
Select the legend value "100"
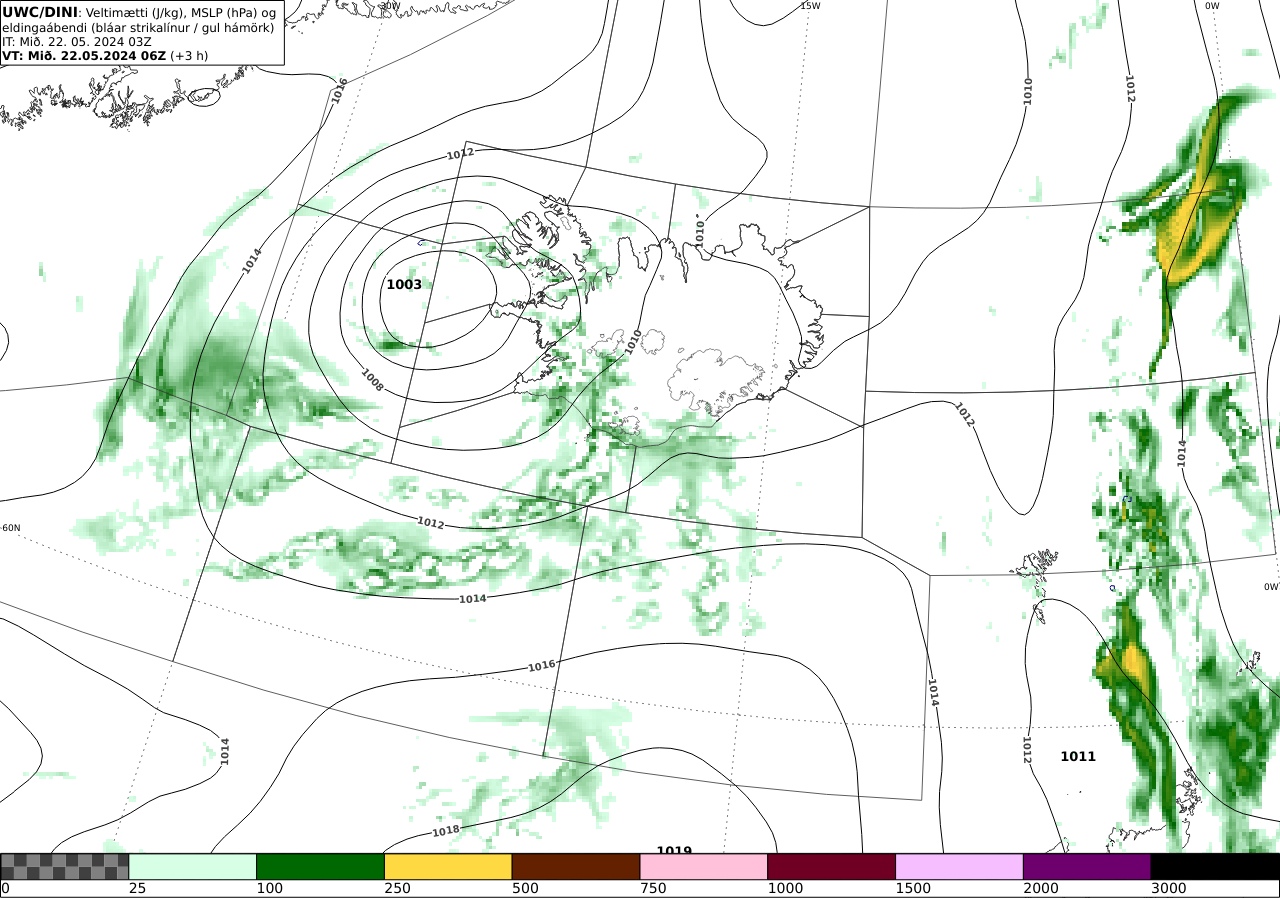269,888
